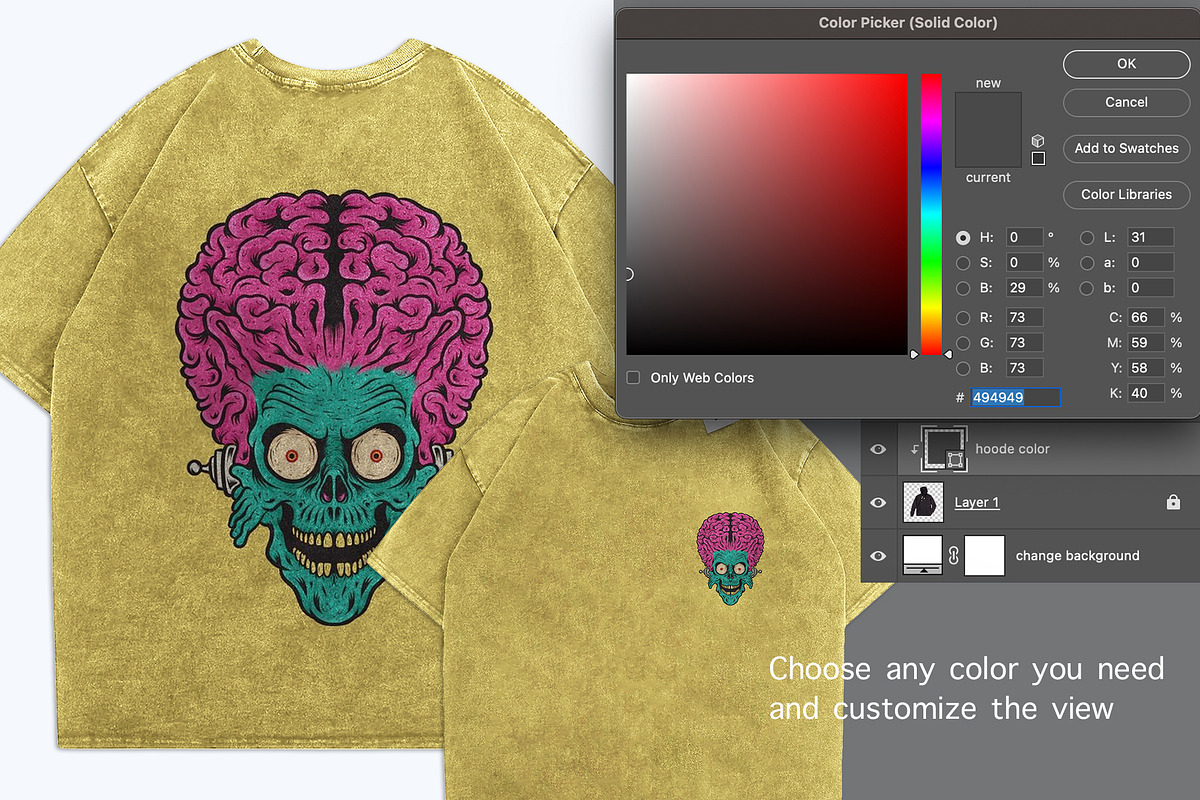
Task: Click the new color preview swatch
Action: 988,111
